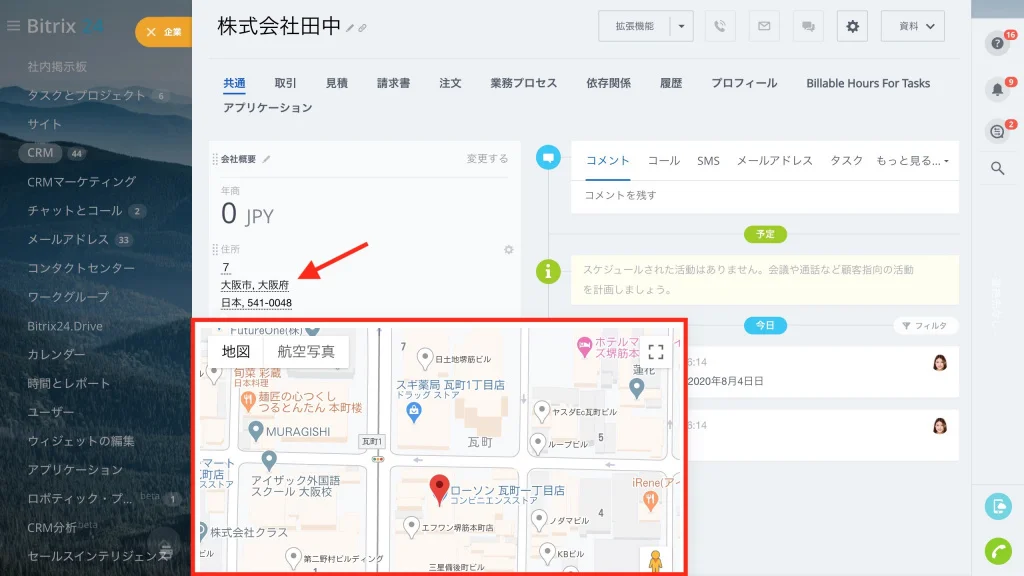Open the 資料 dropdown
1024x576 pixels.
[913, 26]
